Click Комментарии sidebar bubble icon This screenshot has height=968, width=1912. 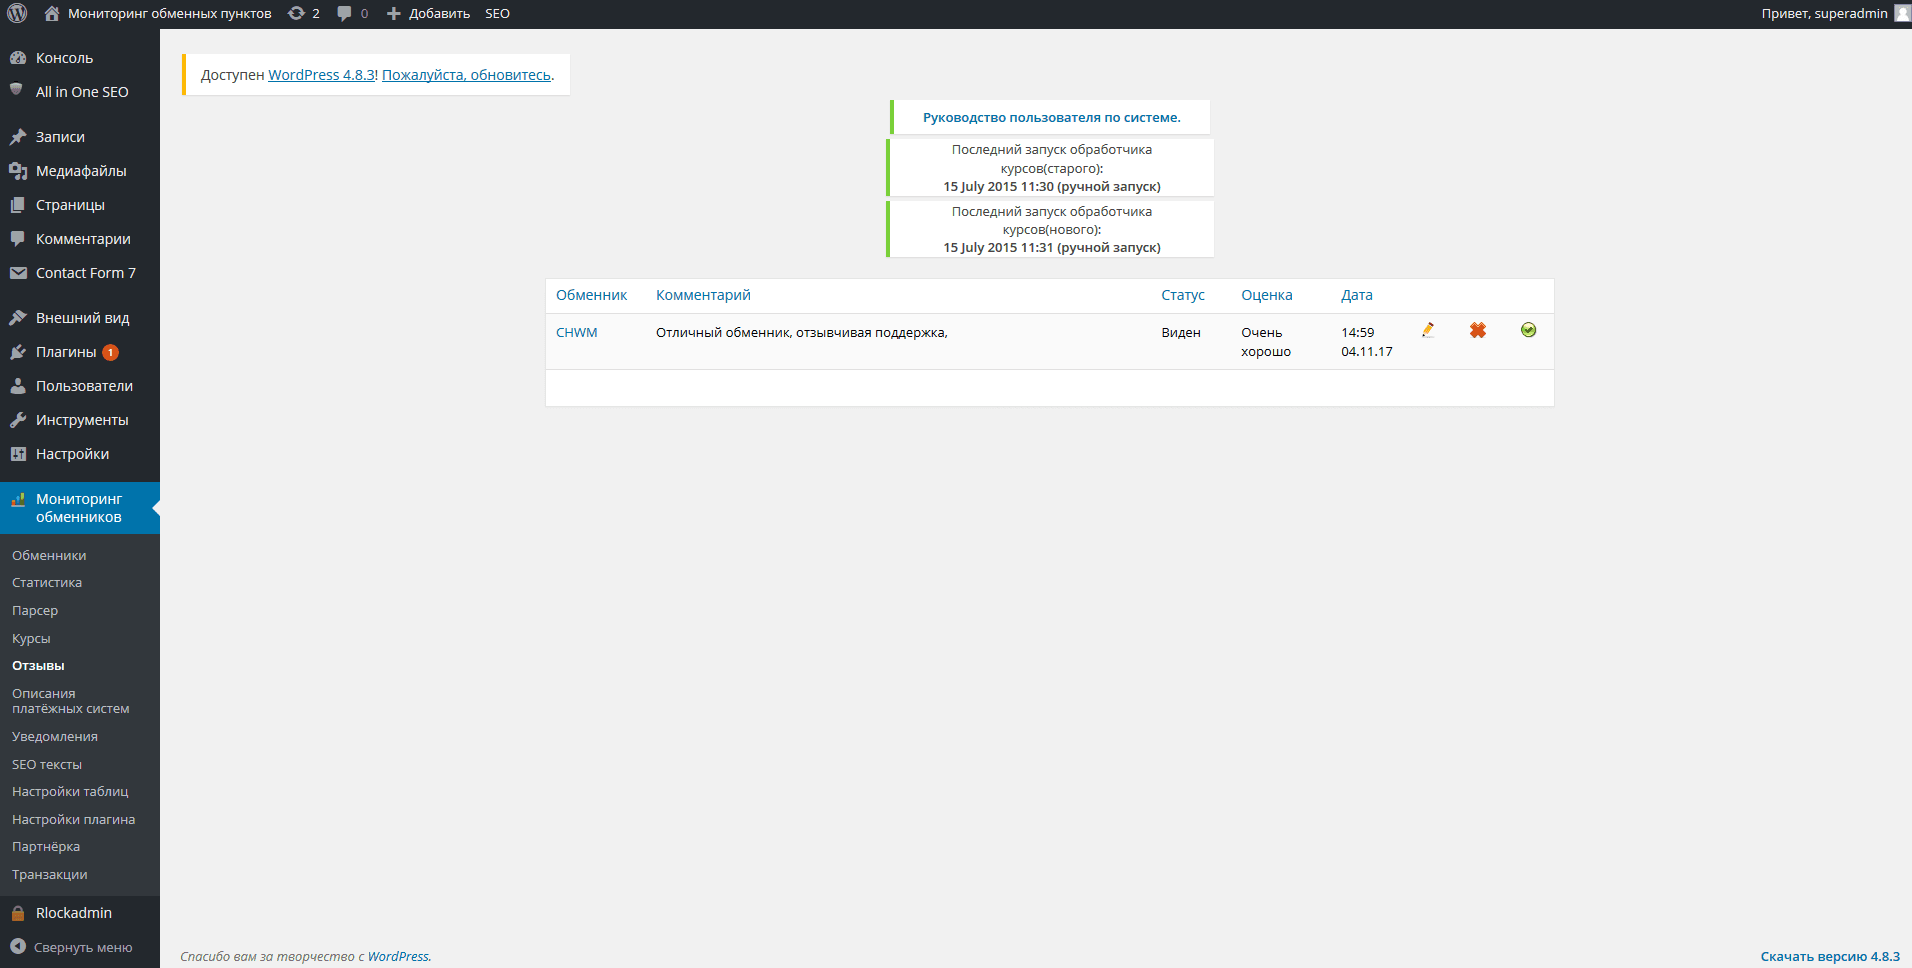(x=18, y=239)
